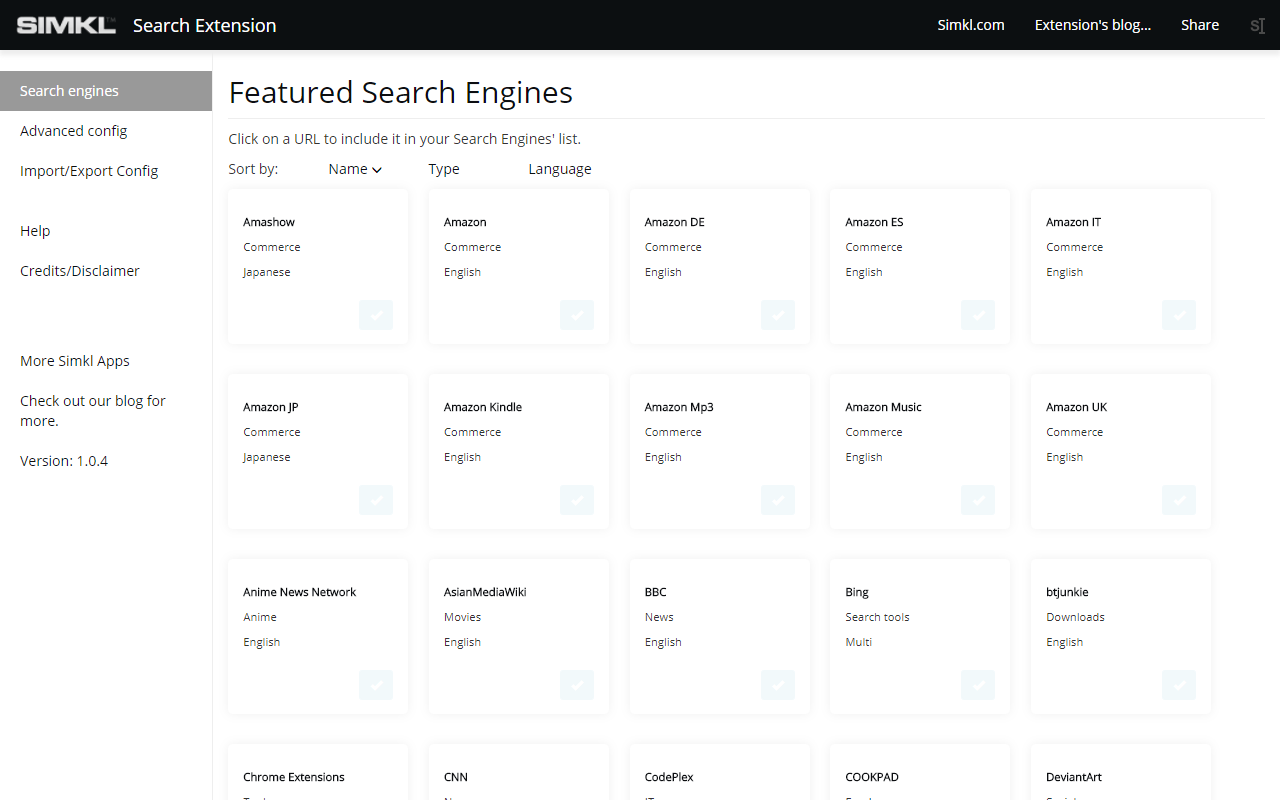Click the CNN engine name
Viewport: 1280px width, 800px height.
pos(456,777)
